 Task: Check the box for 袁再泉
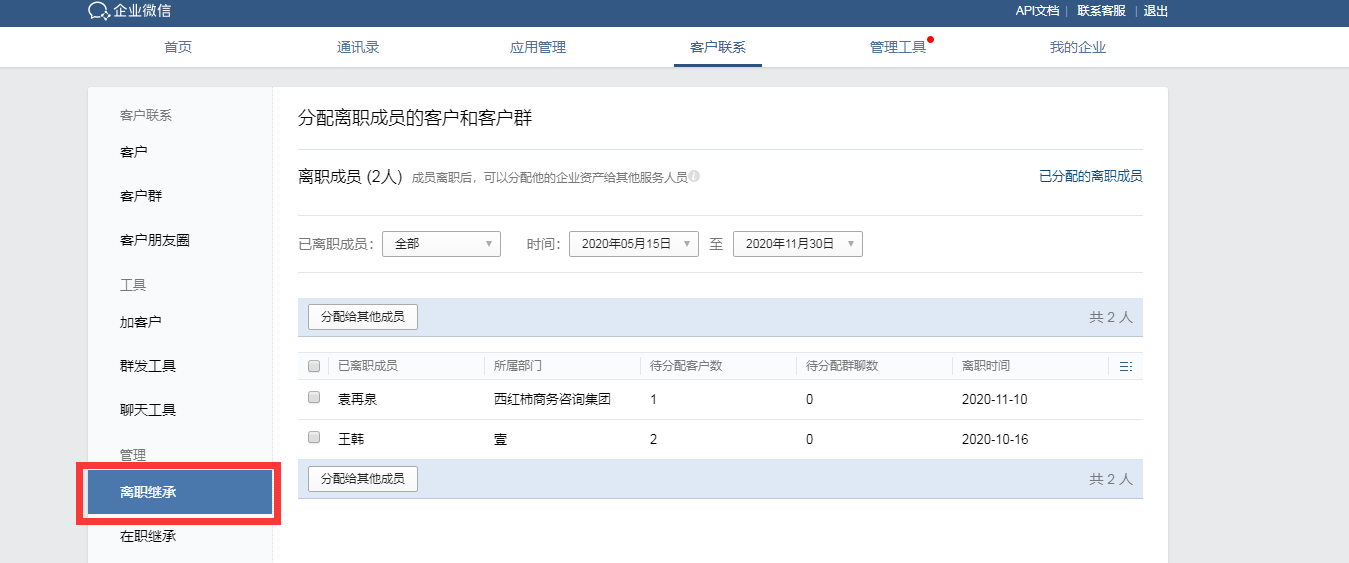tap(314, 398)
